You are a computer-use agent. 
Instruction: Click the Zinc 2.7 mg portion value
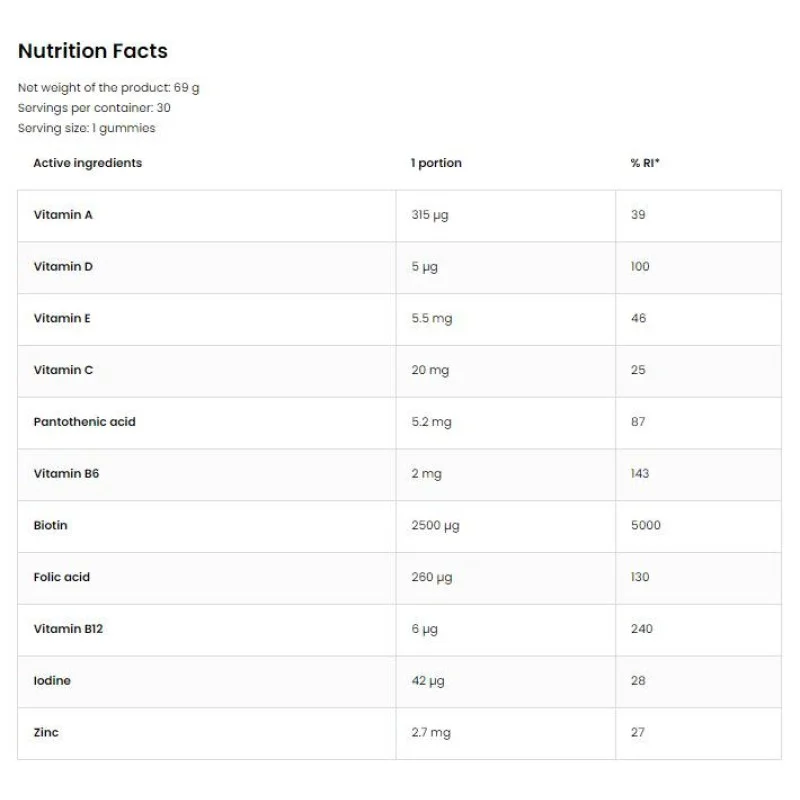(431, 733)
